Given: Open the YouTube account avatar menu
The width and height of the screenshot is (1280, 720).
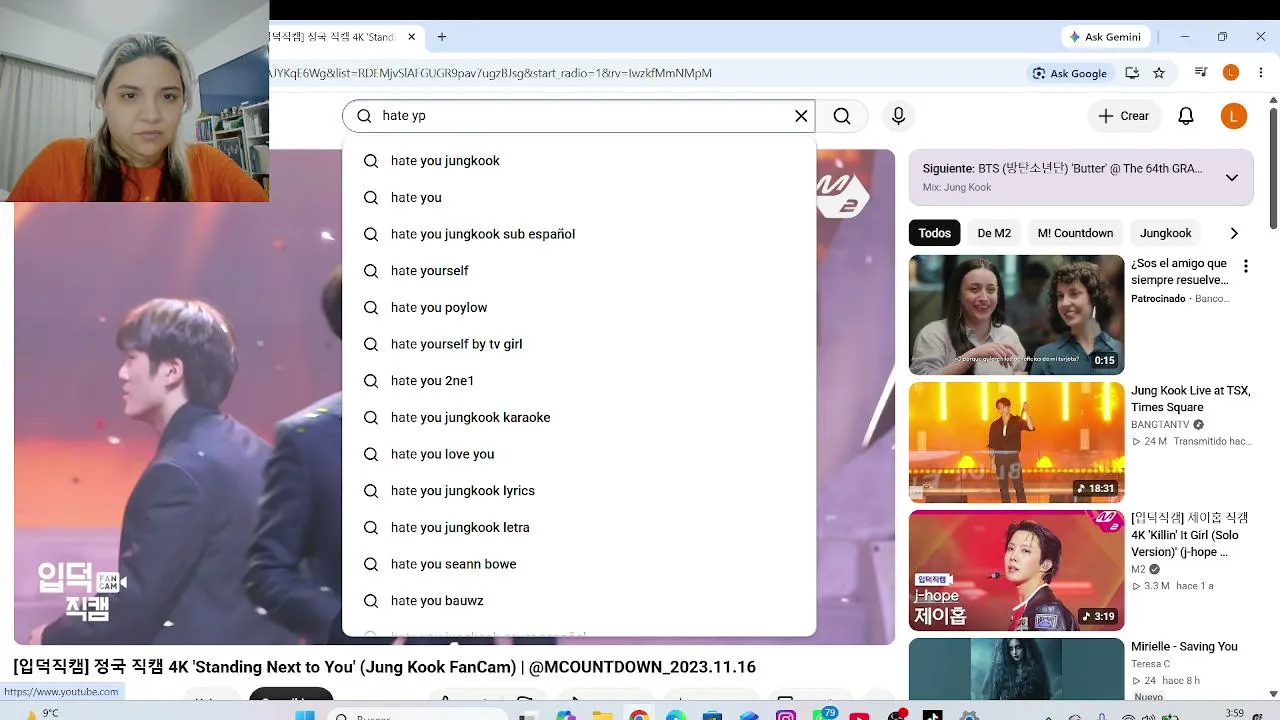Looking at the screenshot, I should click(x=1234, y=116).
